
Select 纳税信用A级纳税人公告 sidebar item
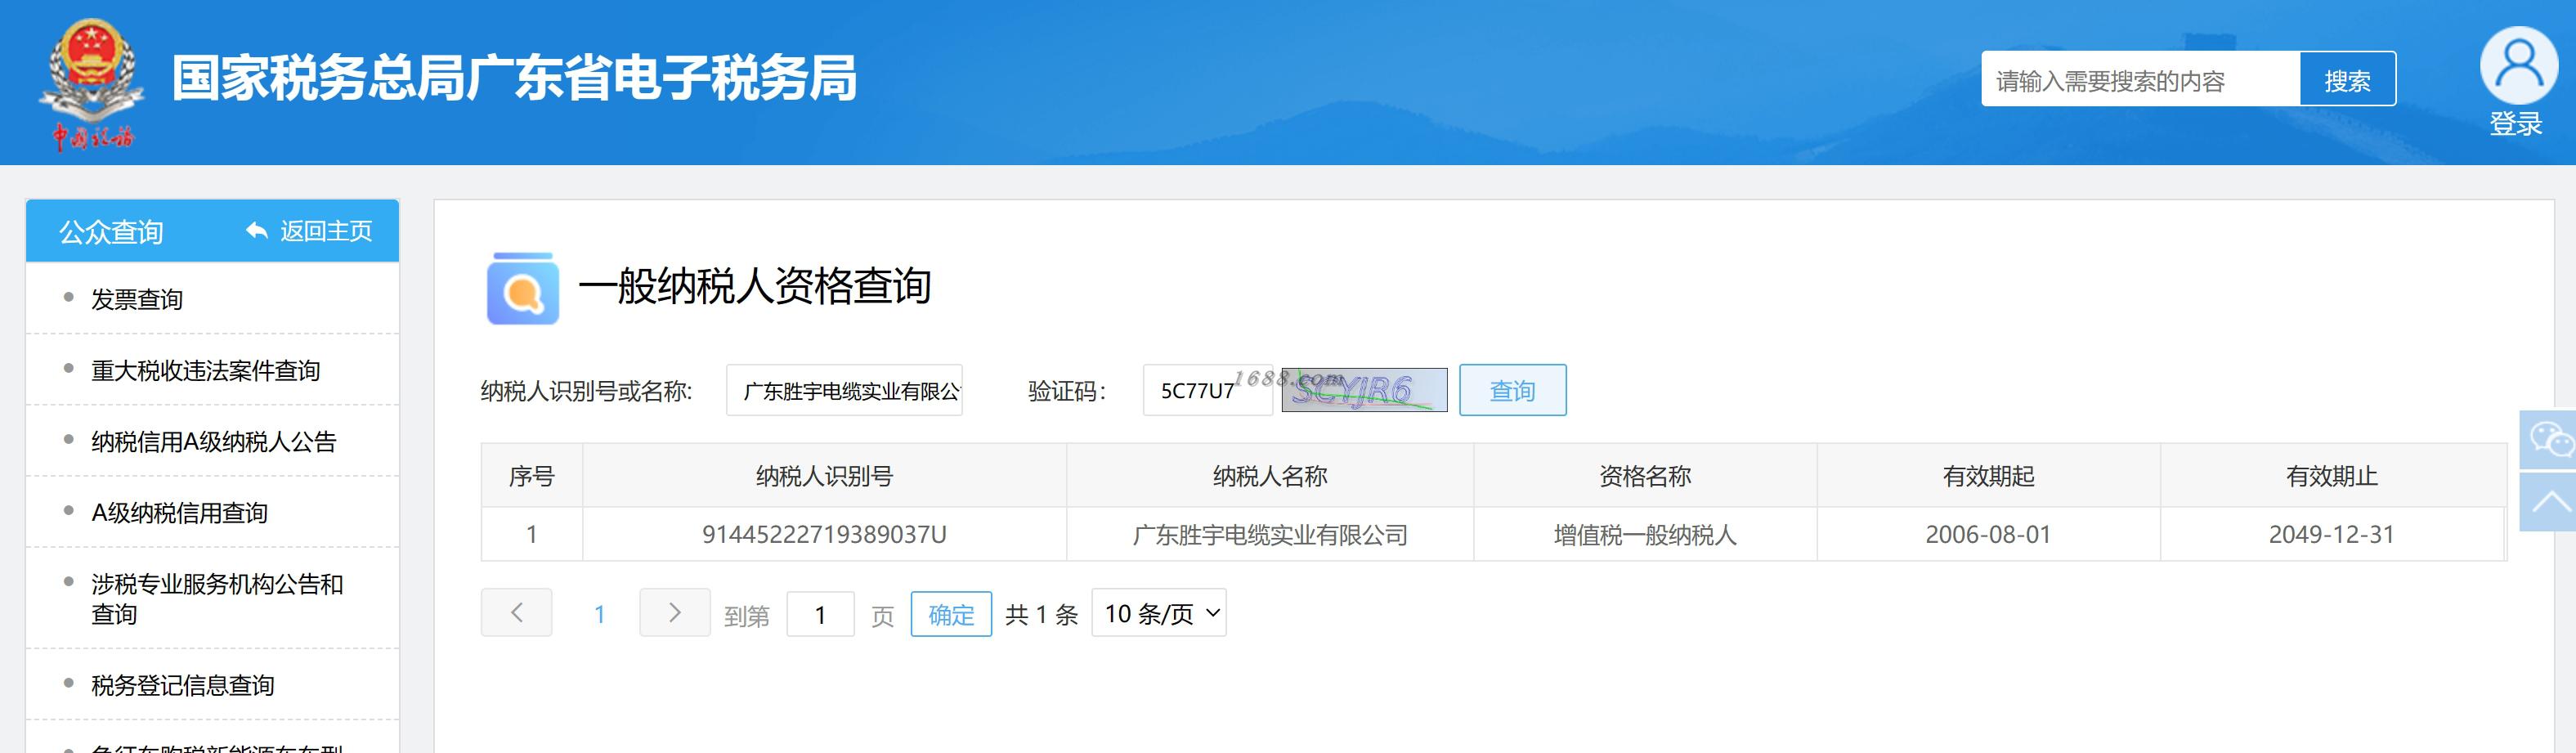pos(214,441)
